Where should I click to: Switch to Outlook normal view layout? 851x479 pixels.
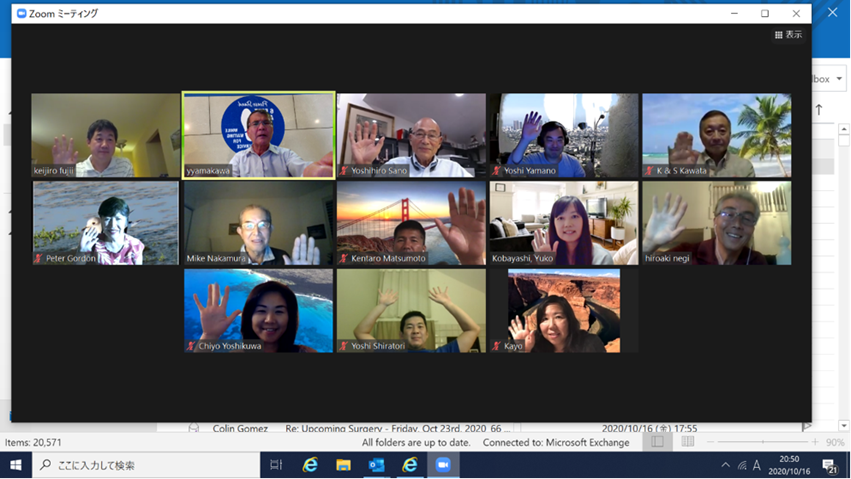[x=657, y=442]
